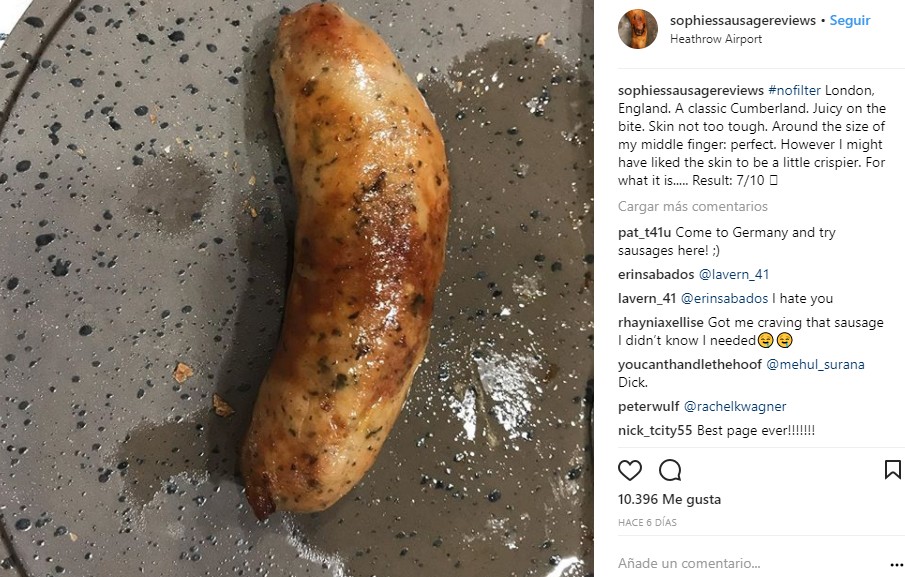Click the speech bubble comment icon
The width and height of the screenshot is (905, 577).
(670, 470)
